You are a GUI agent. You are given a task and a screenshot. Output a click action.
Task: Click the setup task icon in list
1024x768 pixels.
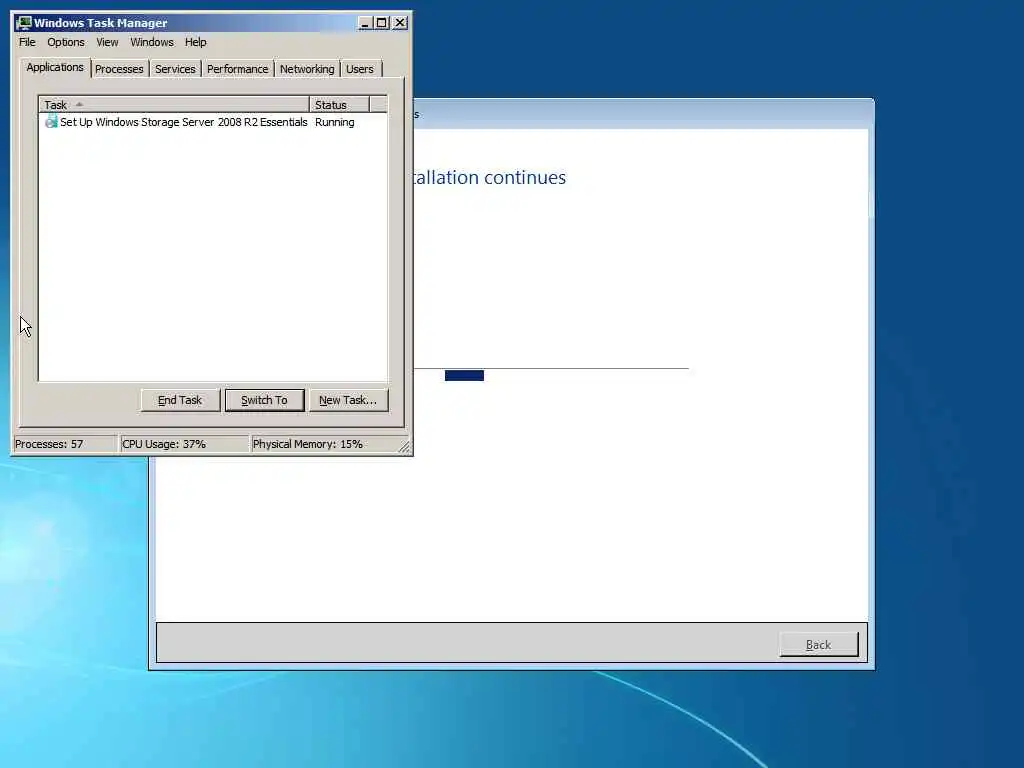pyautogui.click(x=51, y=121)
